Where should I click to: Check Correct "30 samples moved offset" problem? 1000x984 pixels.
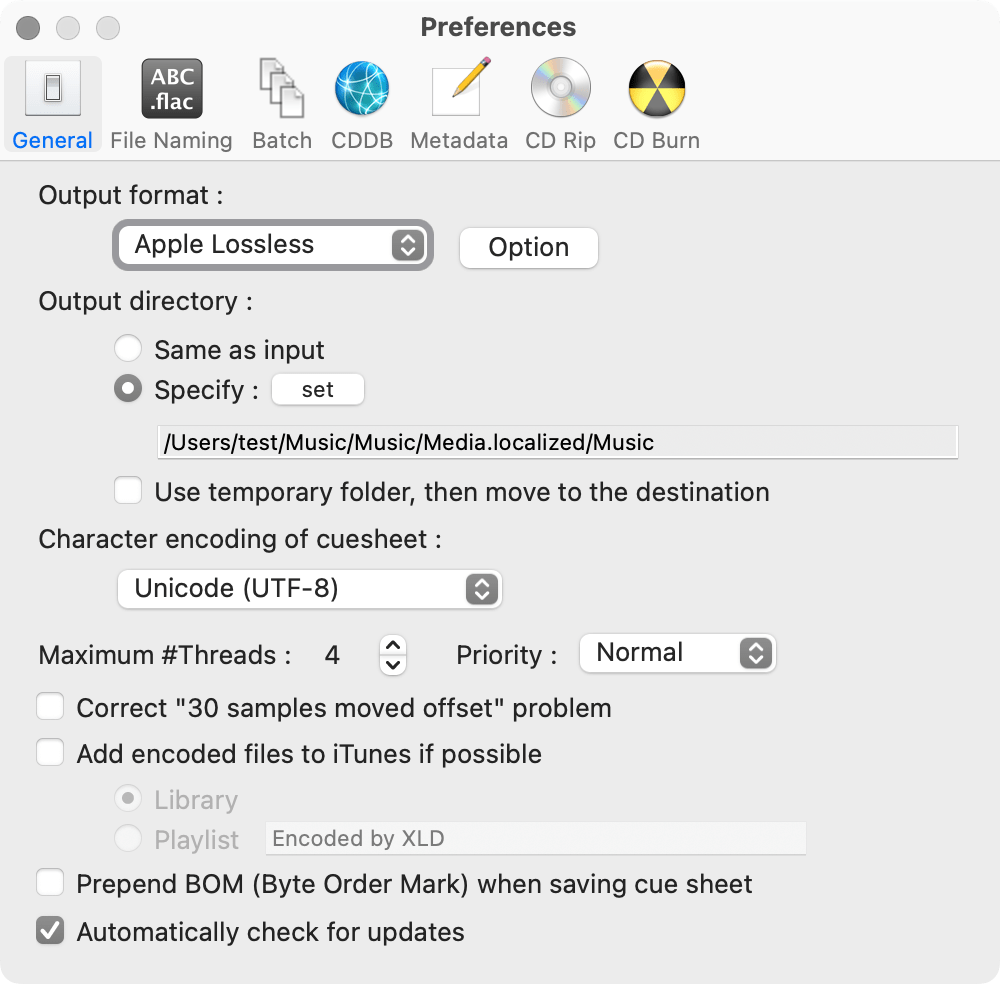pos(50,708)
